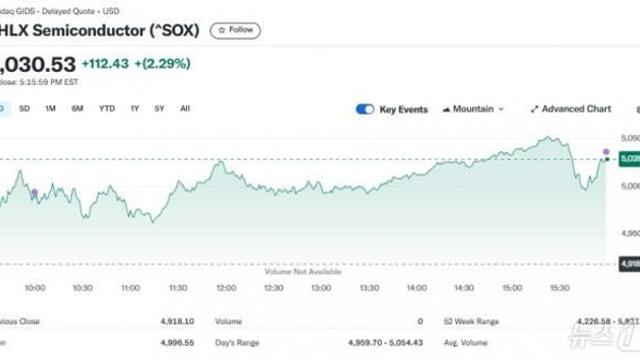640x360 pixels.
Task: Click the Mountain dropdown chevron arrow
Action: pos(501,109)
